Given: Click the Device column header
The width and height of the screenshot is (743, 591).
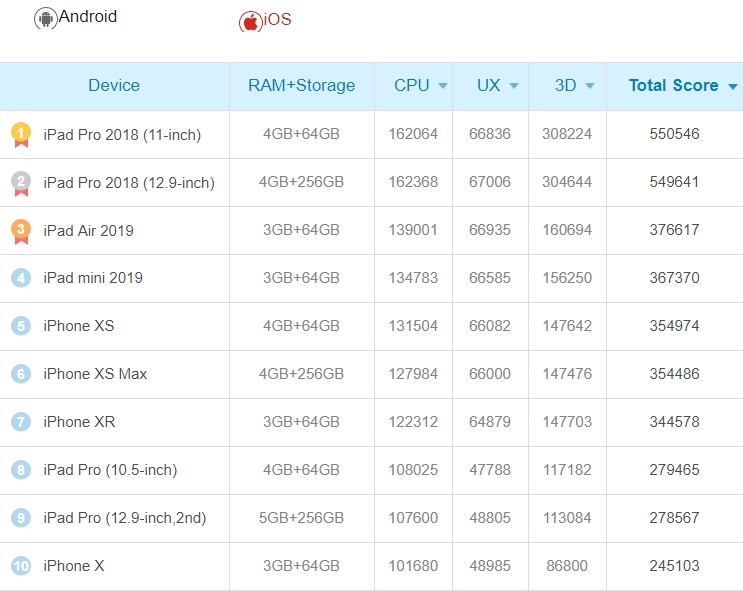Looking at the screenshot, I should pyautogui.click(x=114, y=85).
